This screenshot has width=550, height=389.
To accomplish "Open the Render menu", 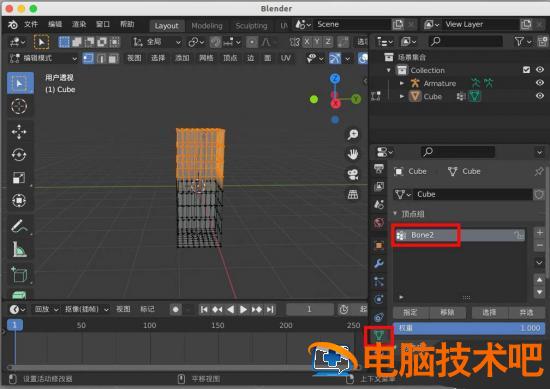I will tap(79, 24).
